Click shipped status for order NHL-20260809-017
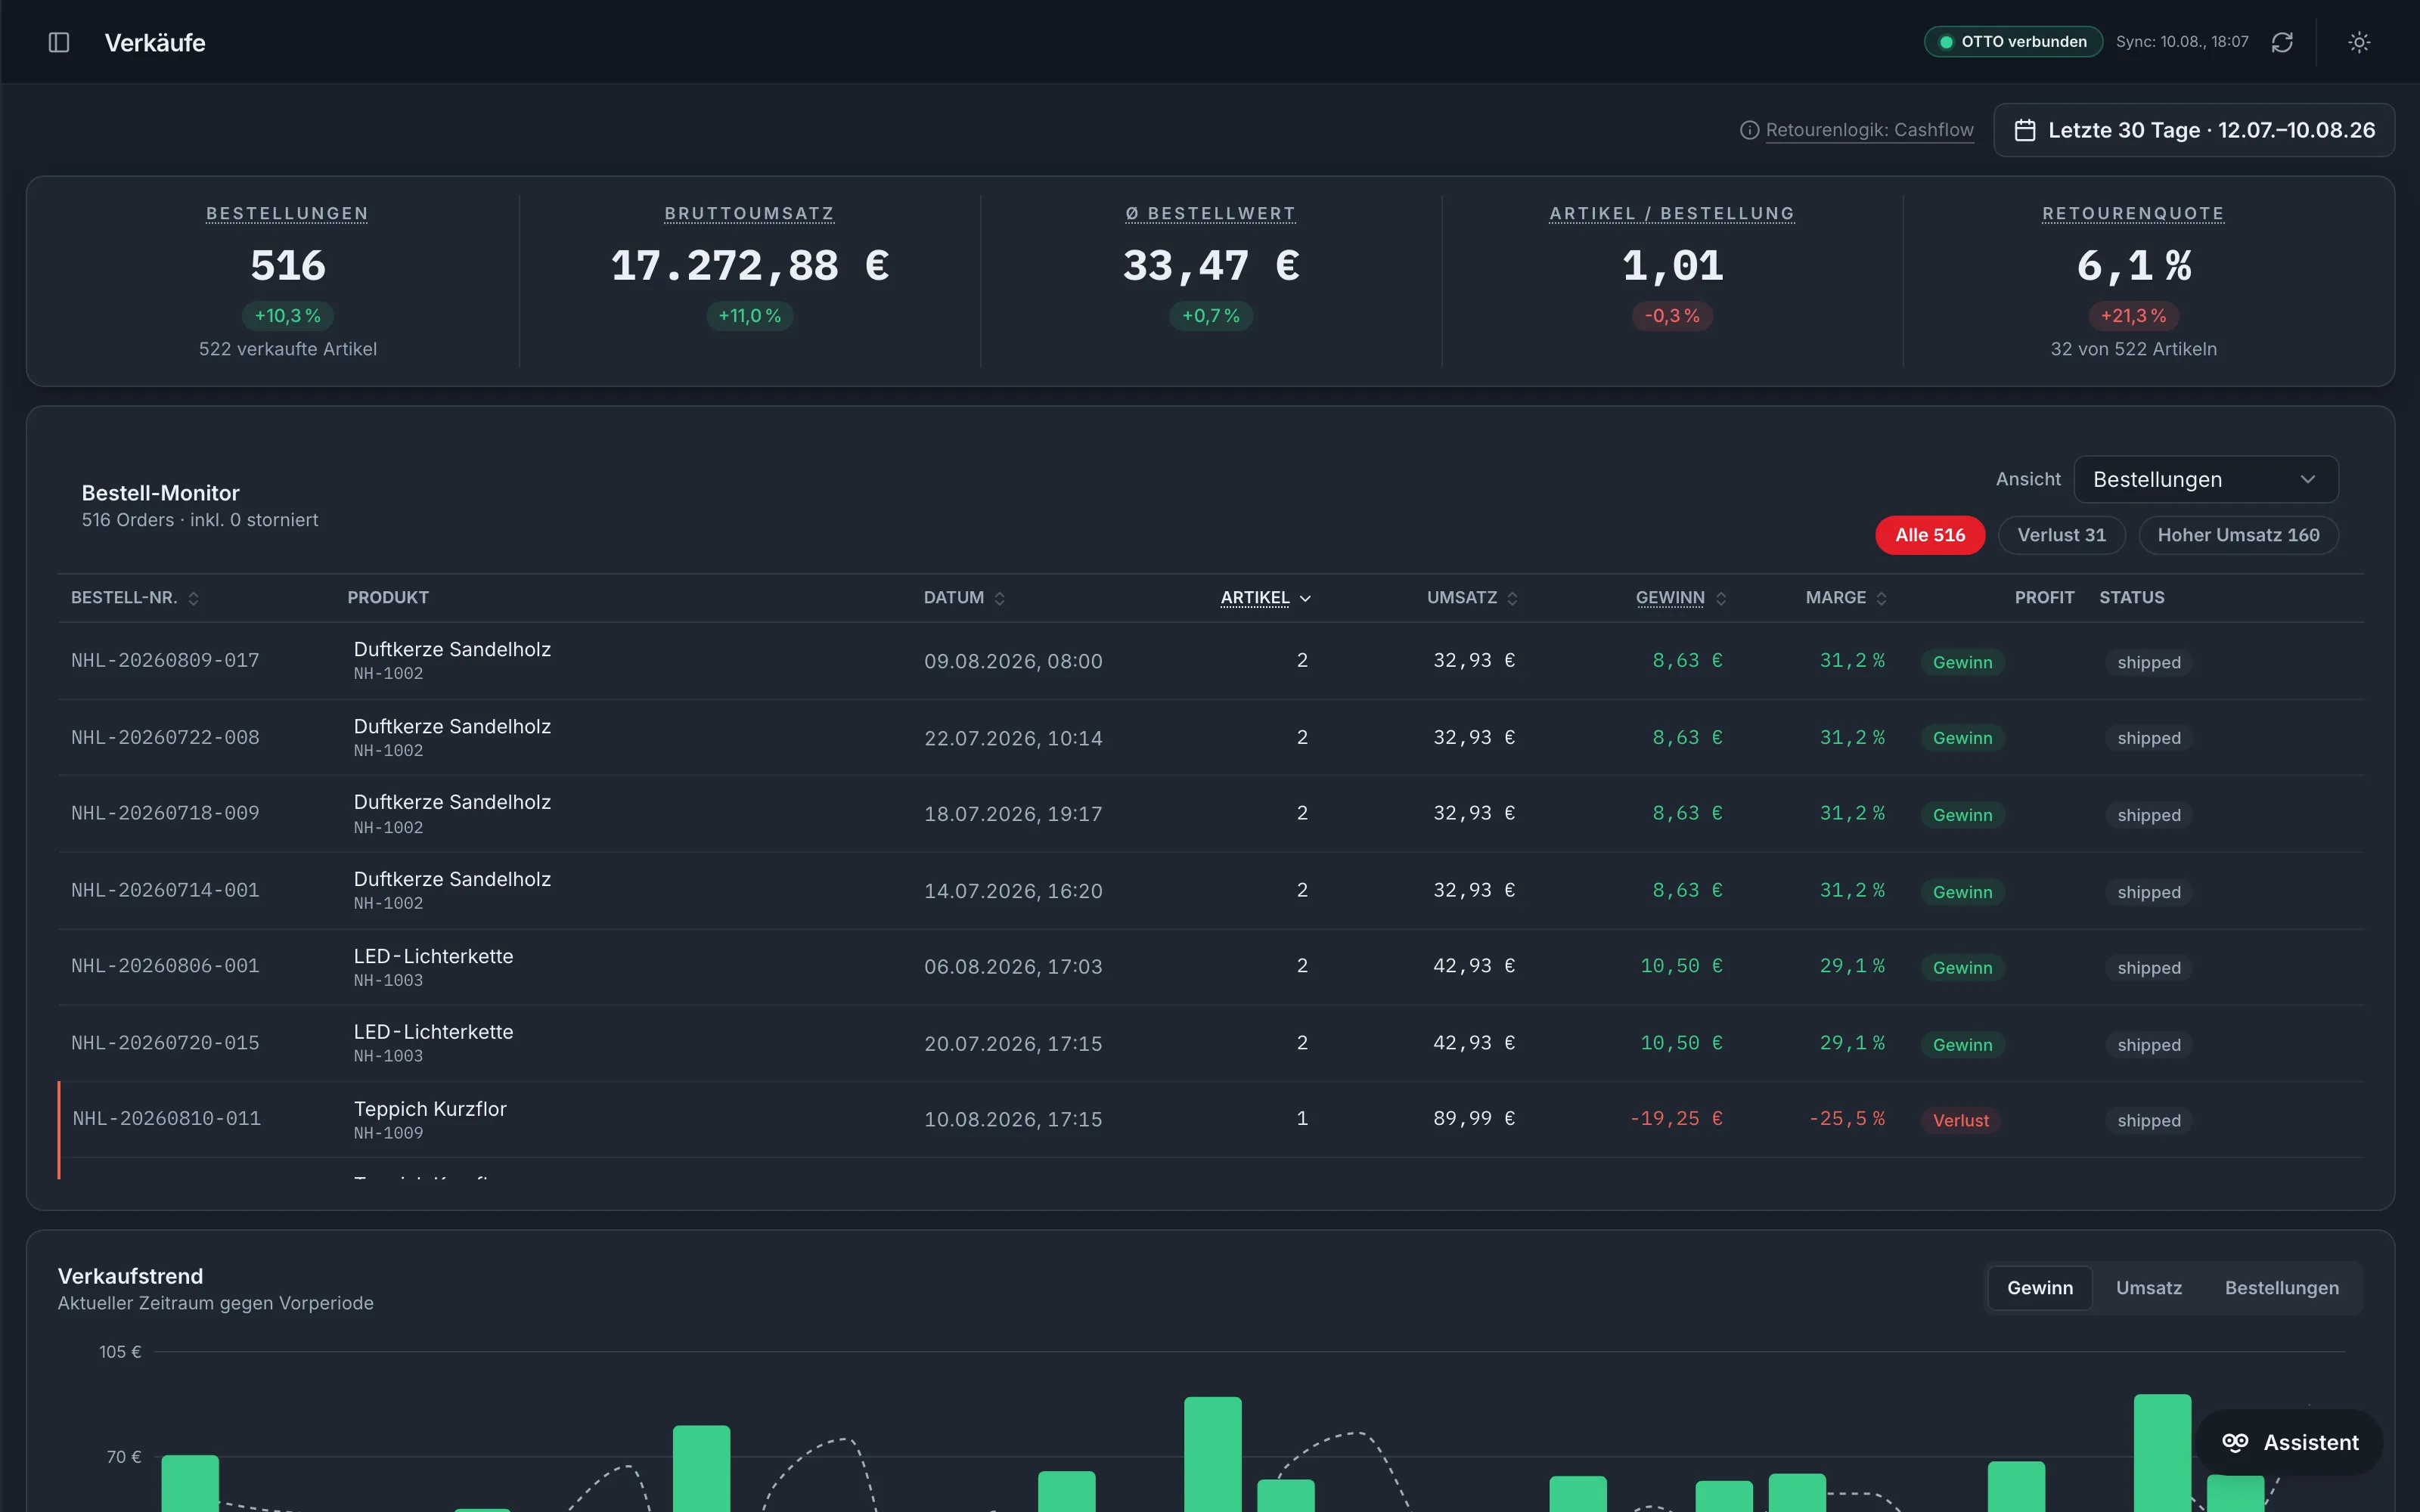The image size is (2420, 1512). 2148,662
